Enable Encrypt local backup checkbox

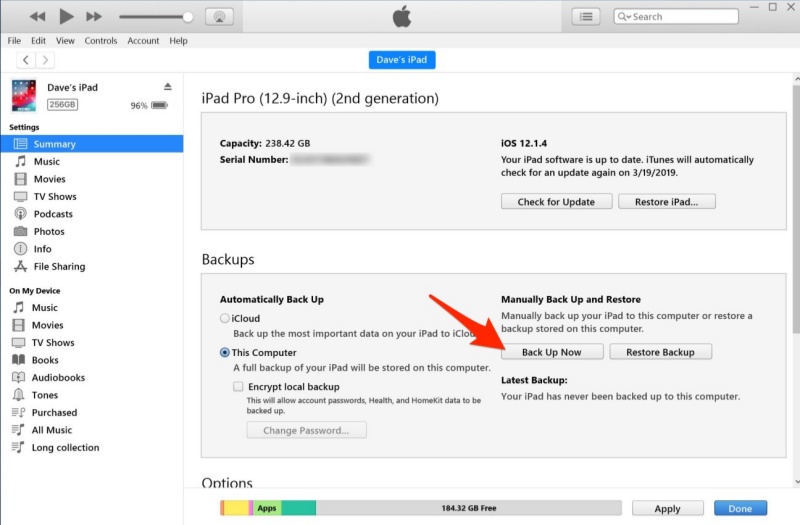(238, 386)
